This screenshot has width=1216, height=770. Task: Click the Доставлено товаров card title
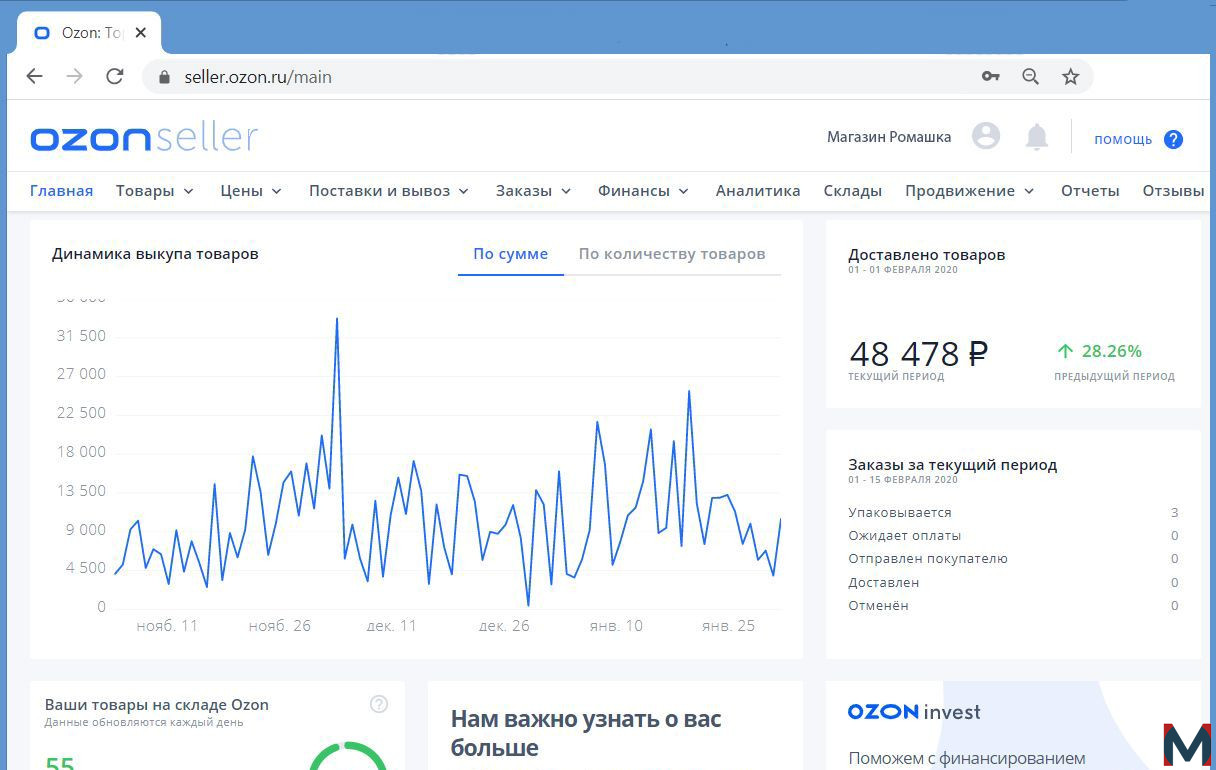click(x=927, y=255)
